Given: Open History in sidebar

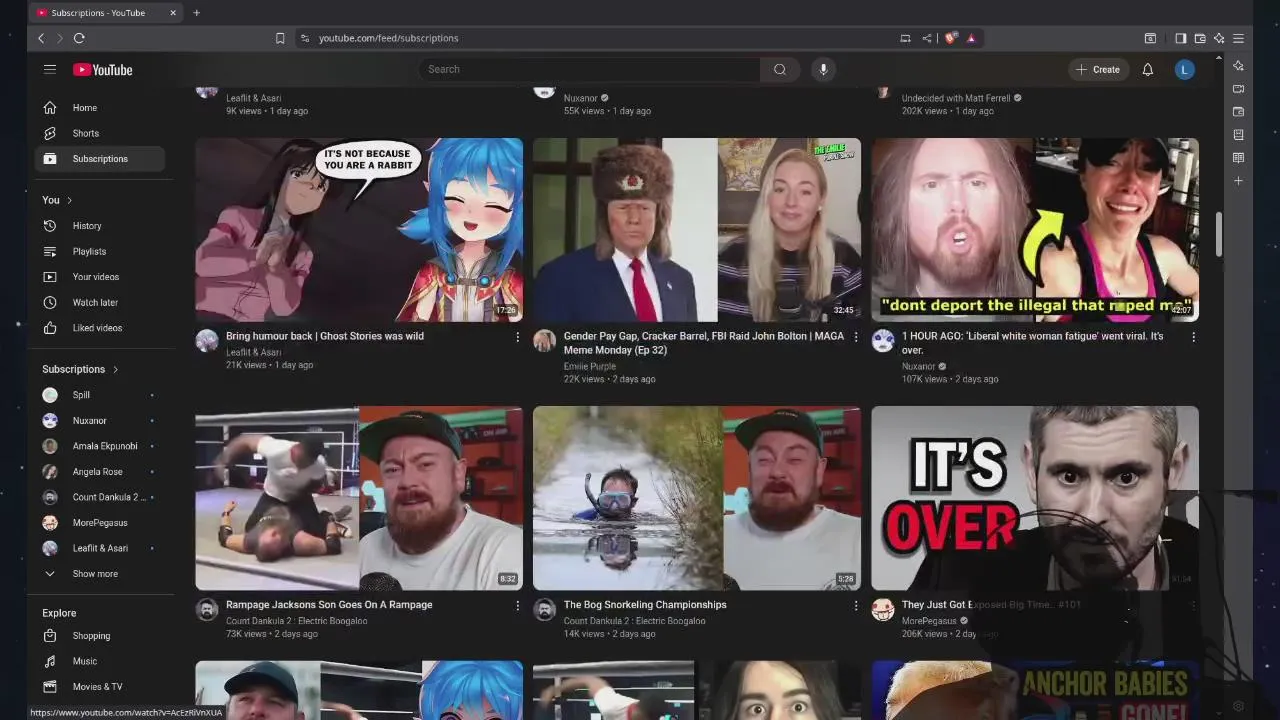Looking at the screenshot, I should tap(100, 226).
